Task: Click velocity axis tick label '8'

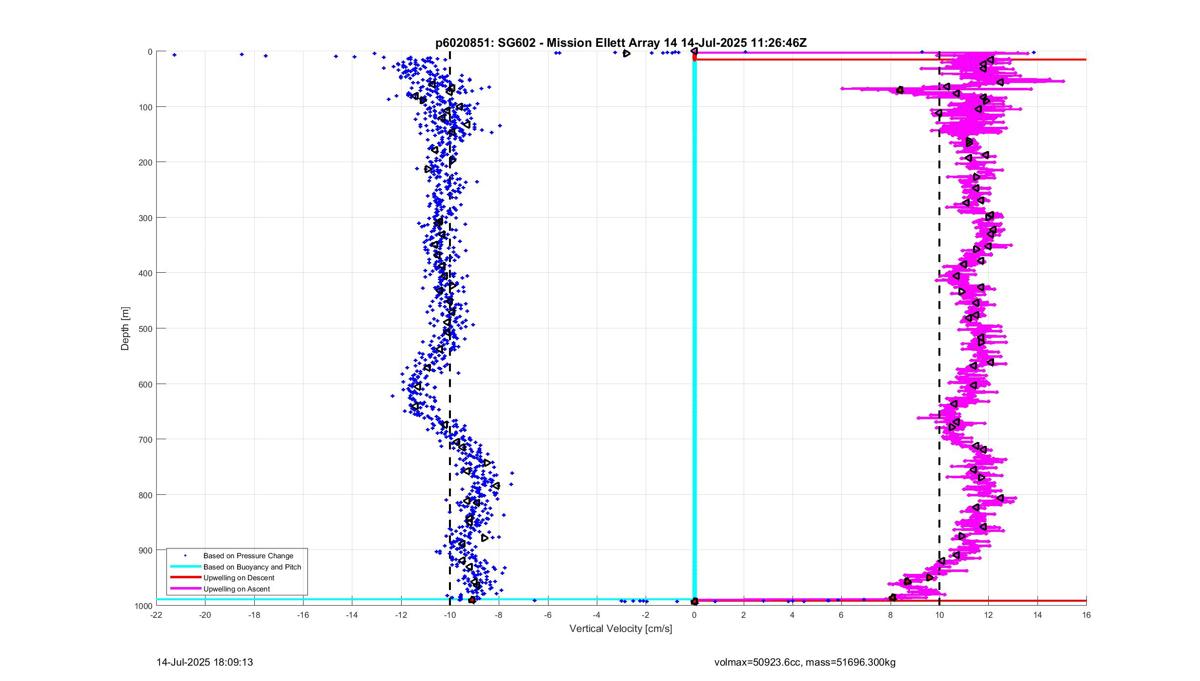Action: click(890, 614)
